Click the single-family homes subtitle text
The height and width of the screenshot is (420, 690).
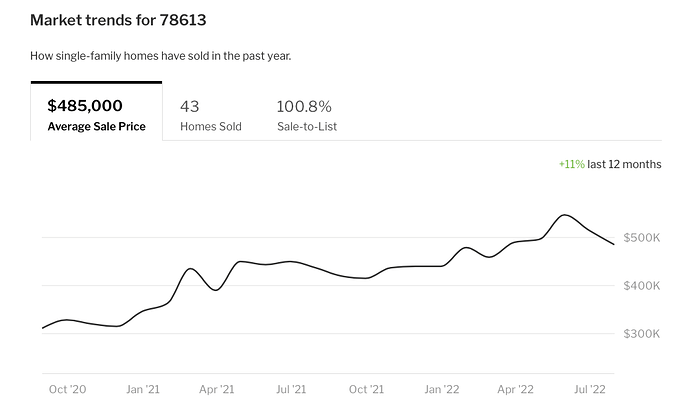click(160, 55)
